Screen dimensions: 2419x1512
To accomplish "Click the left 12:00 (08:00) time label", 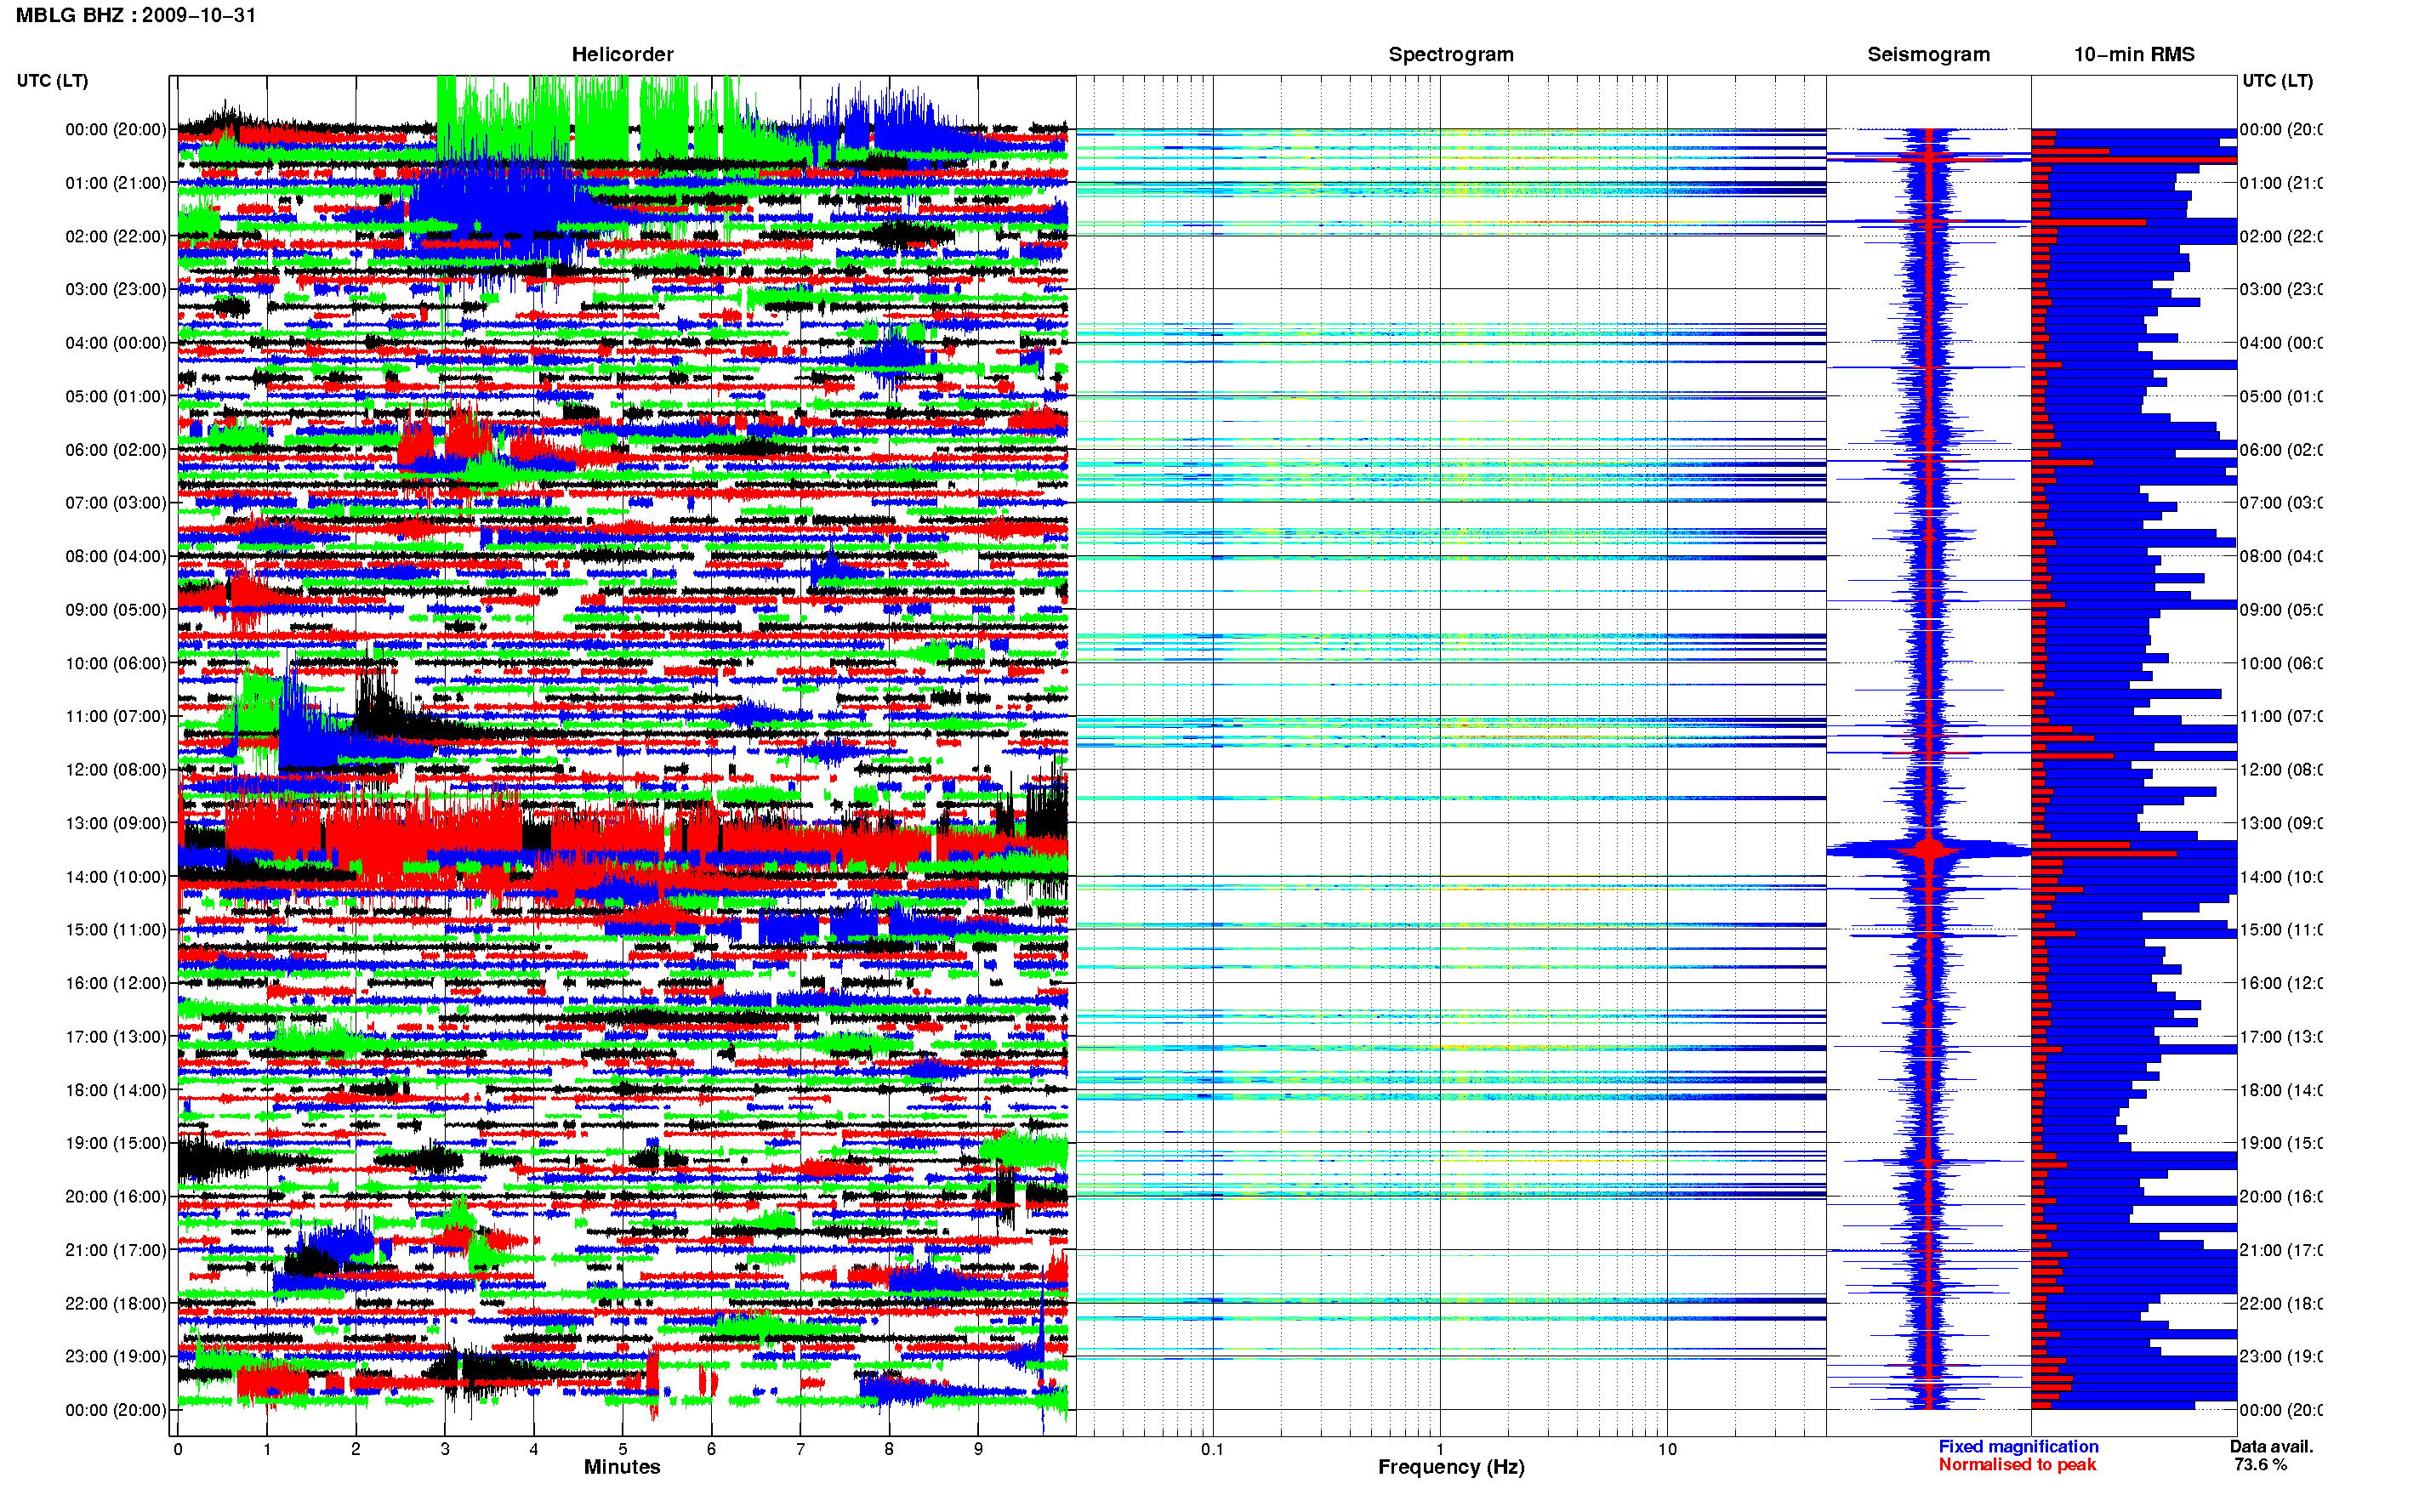I will [116, 770].
